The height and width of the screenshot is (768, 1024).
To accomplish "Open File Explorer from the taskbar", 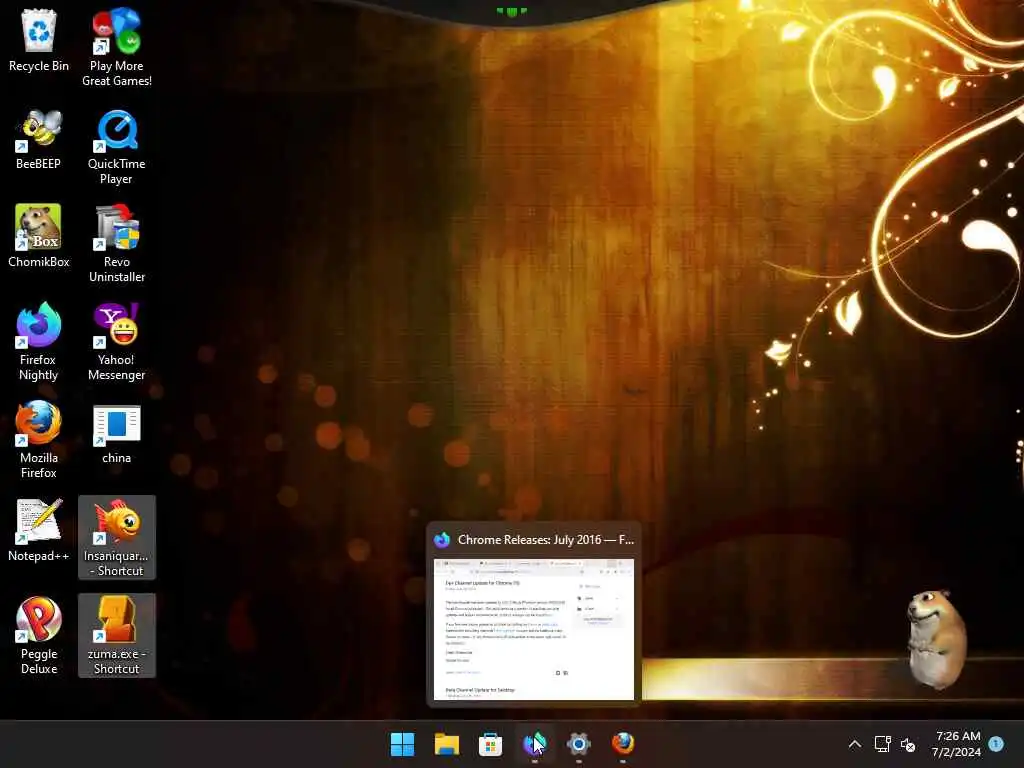I will coord(447,744).
